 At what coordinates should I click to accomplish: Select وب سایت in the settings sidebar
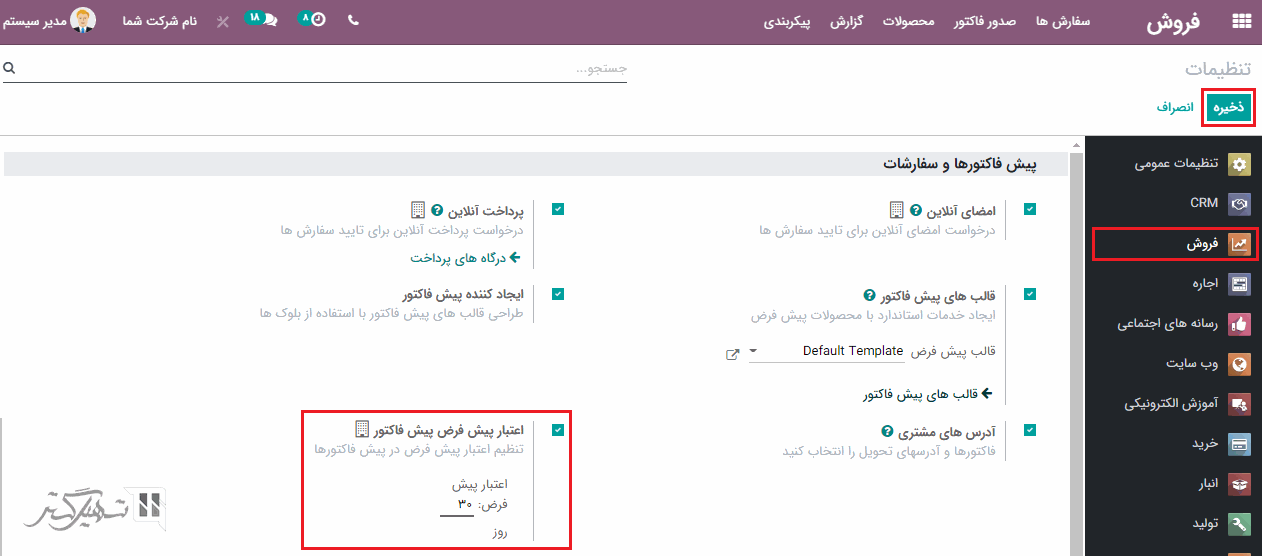point(1191,364)
